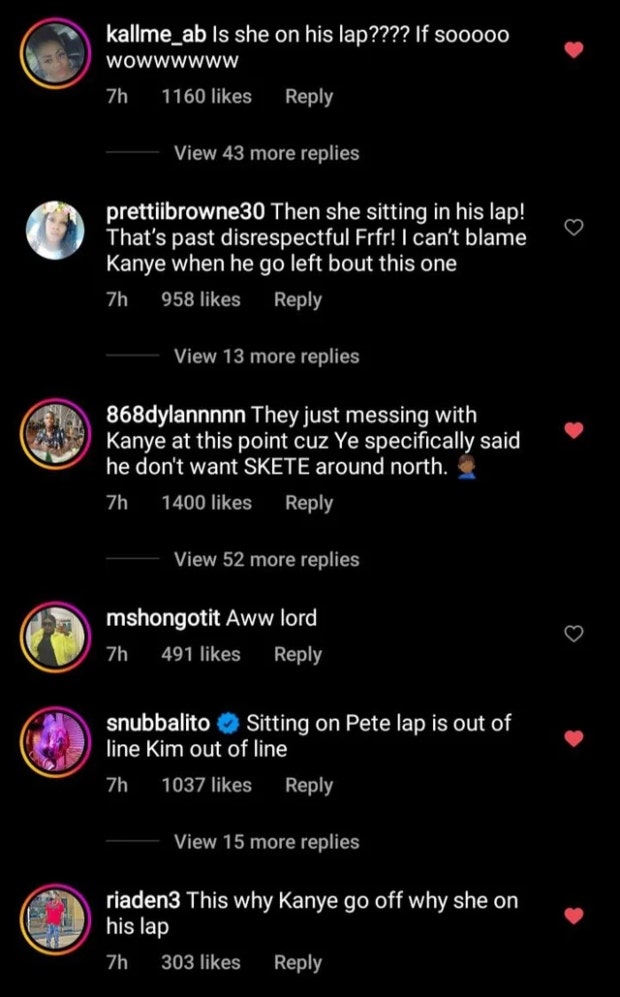
Task: Open snubbalito's profile avatar
Action: (x=54, y=741)
